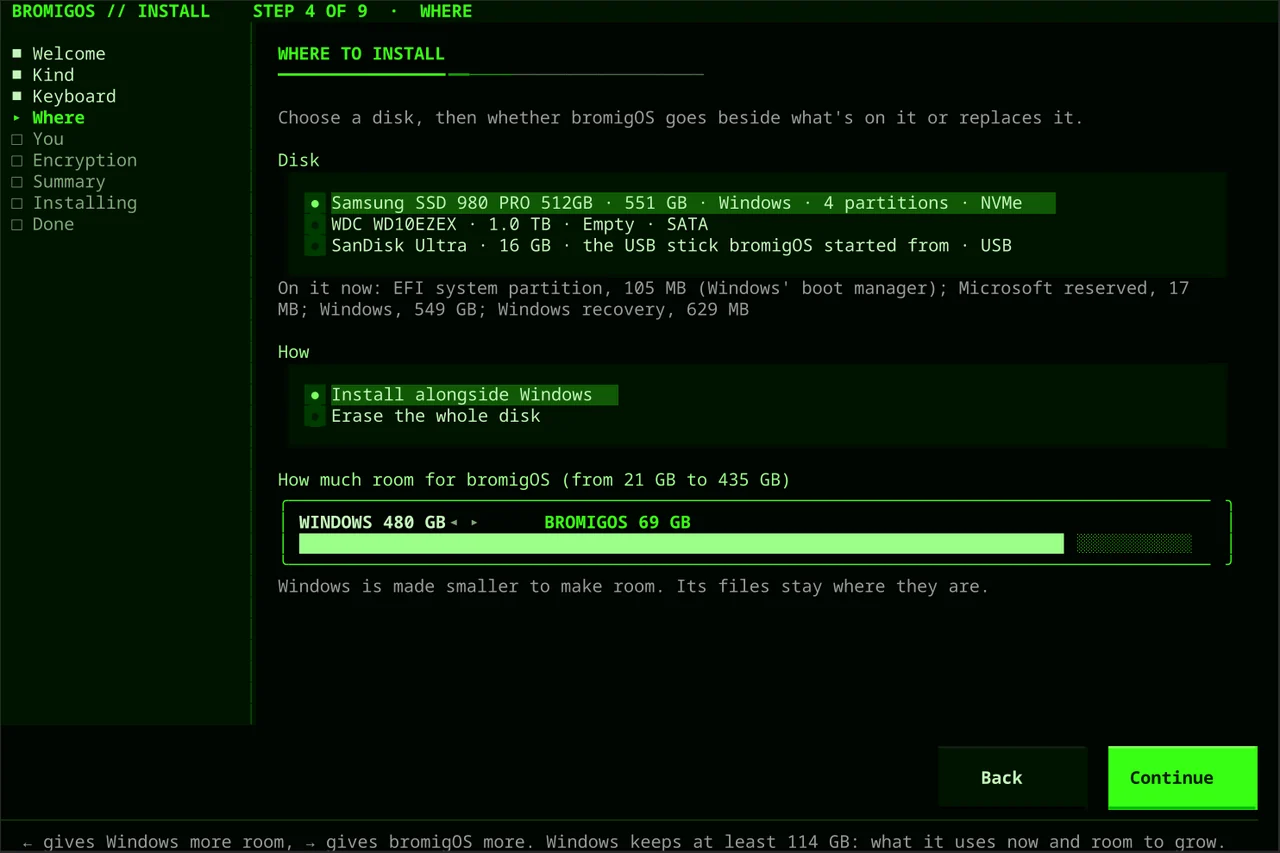The image size is (1280, 853).
Task: Click the 'On it now' partition description
Action: click(x=733, y=299)
